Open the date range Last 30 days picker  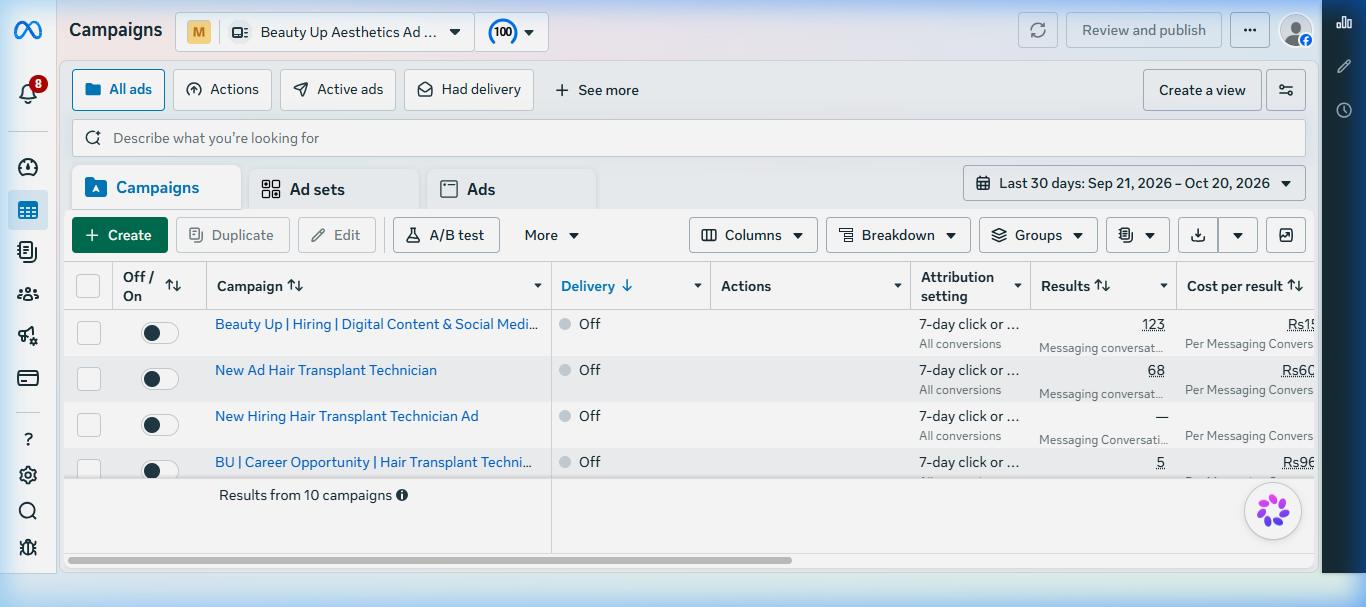pos(1134,183)
